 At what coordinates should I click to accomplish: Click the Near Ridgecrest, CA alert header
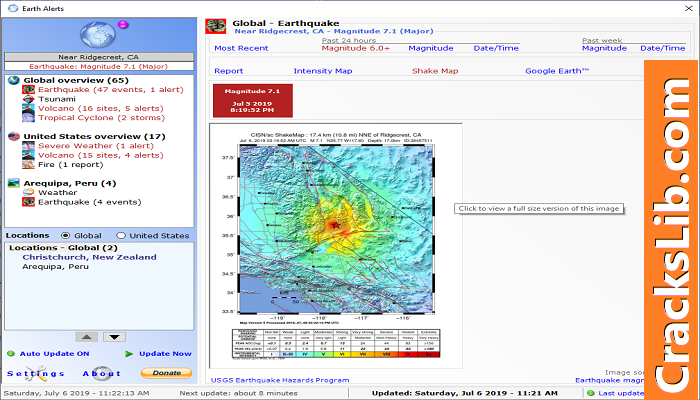[99, 57]
